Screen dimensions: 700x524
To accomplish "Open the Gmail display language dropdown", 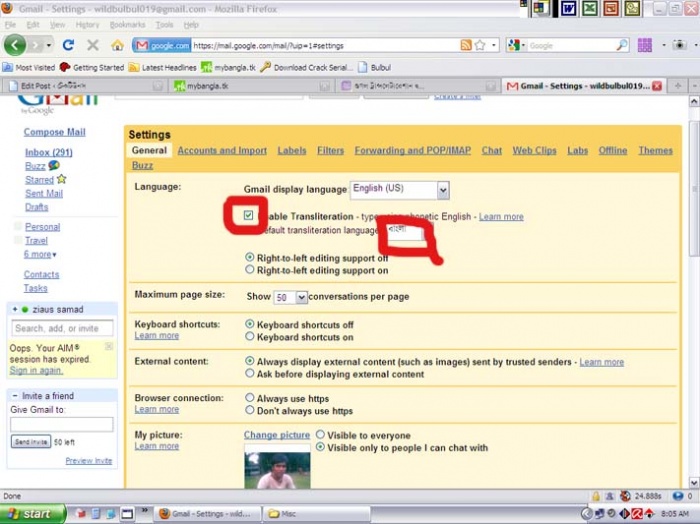I will 400,190.
